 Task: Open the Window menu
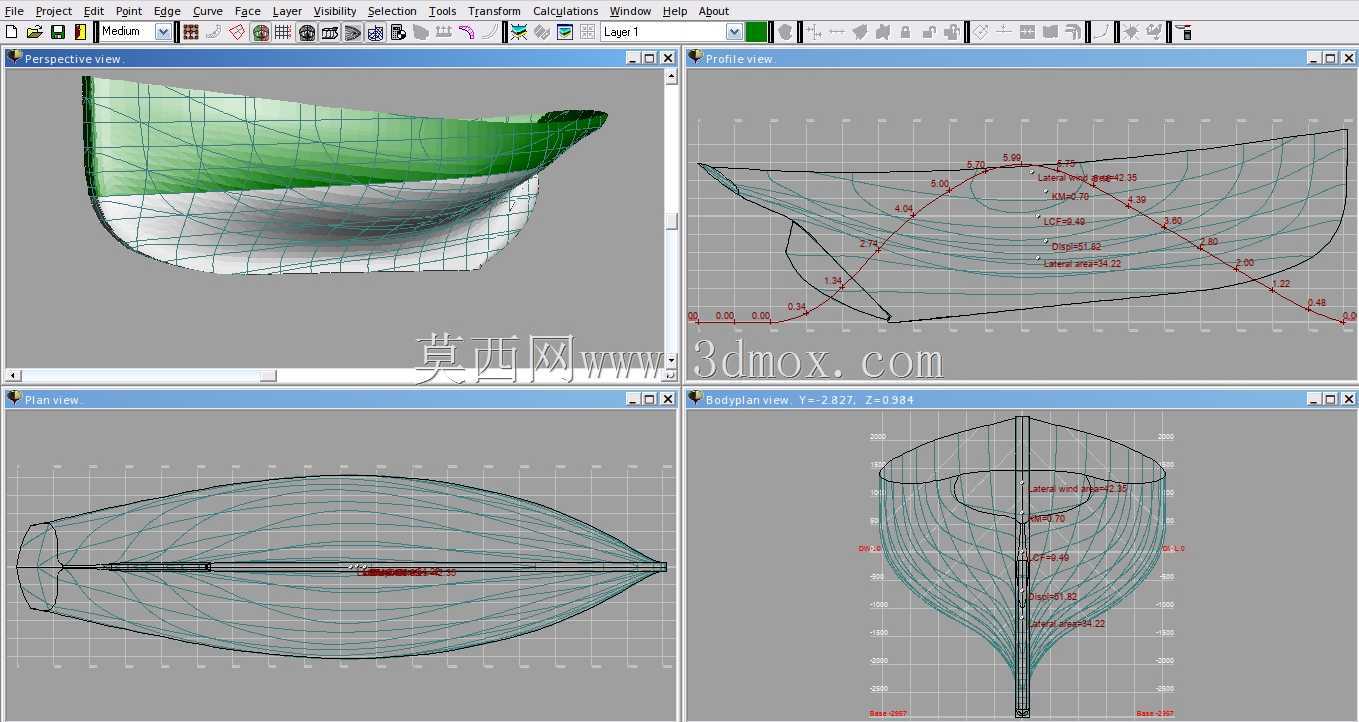tap(630, 11)
